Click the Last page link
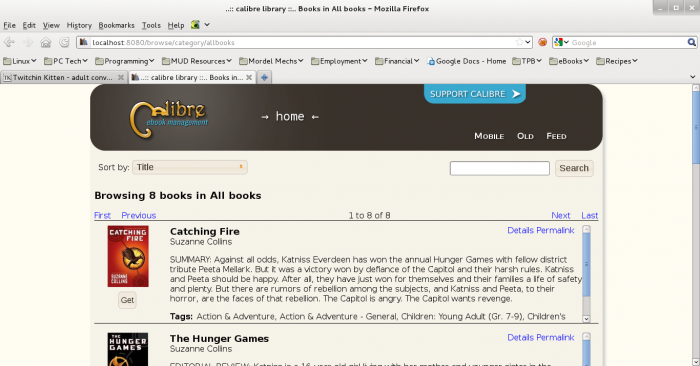Image resolution: width=700 pixels, height=366 pixels. coord(589,215)
